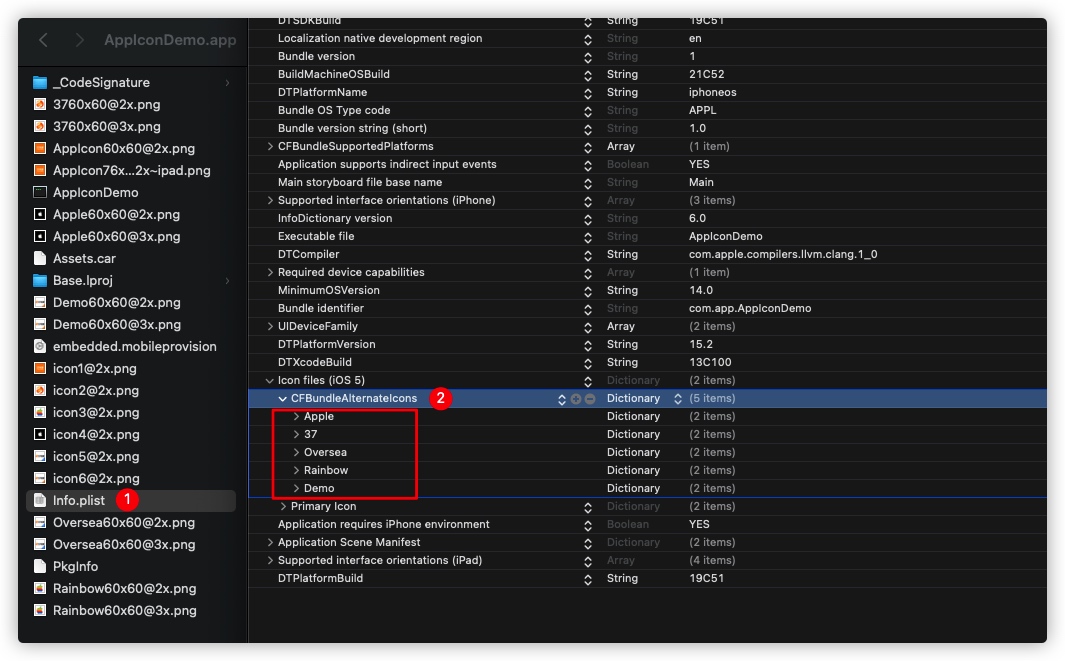This screenshot has width=1065, height=661.
Task: Add a row with the CFBundleAlternateIcons plus button
Action: pyautogui.click(x=576, y=399)
